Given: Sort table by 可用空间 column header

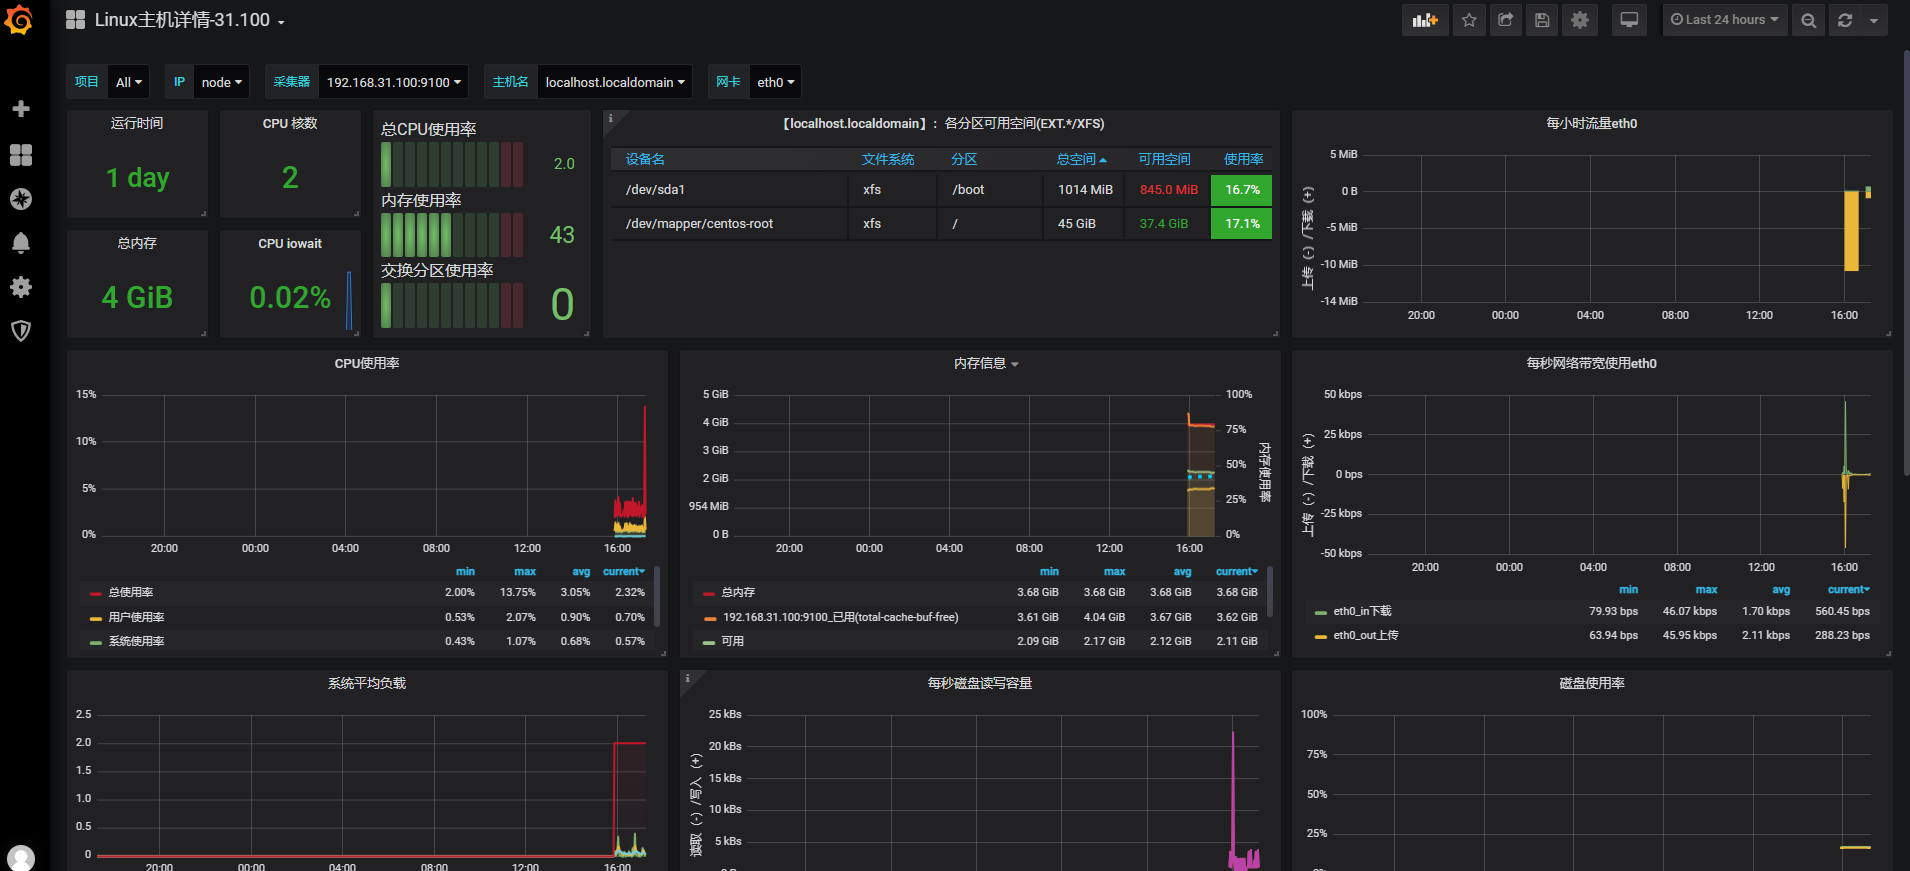Looking at the screenshot, I should tap(1164, 159).
